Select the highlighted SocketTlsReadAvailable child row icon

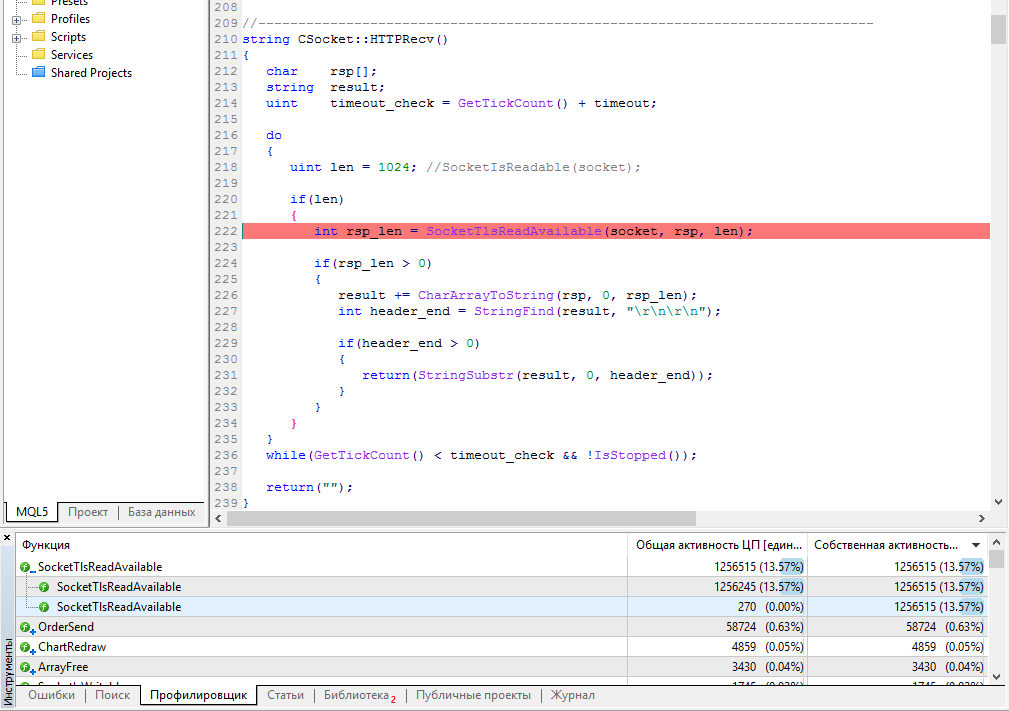44,607
